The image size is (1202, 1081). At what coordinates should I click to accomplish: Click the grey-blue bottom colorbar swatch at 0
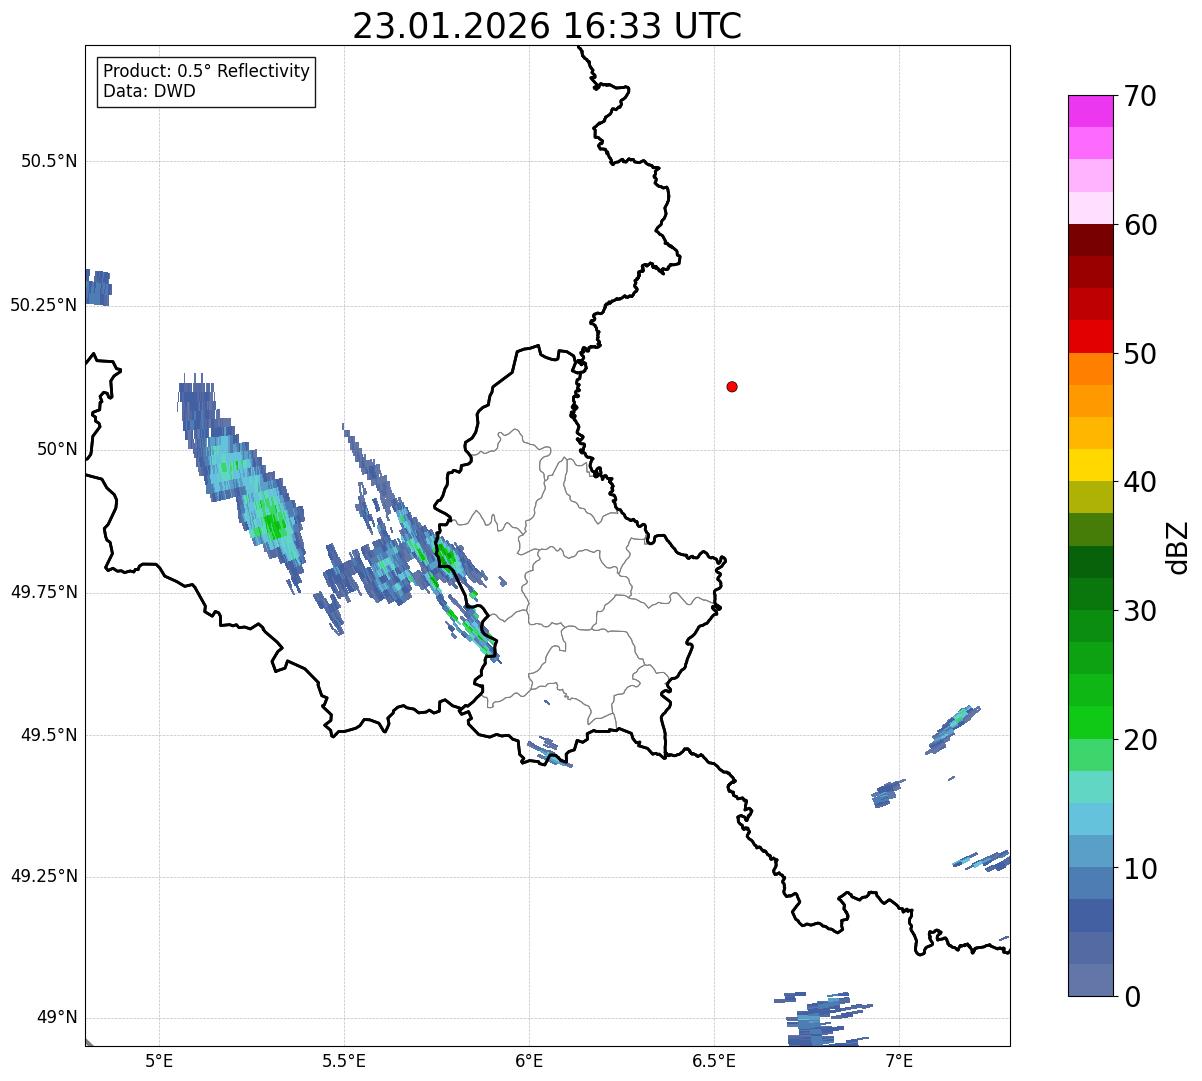click(1091, 980)
